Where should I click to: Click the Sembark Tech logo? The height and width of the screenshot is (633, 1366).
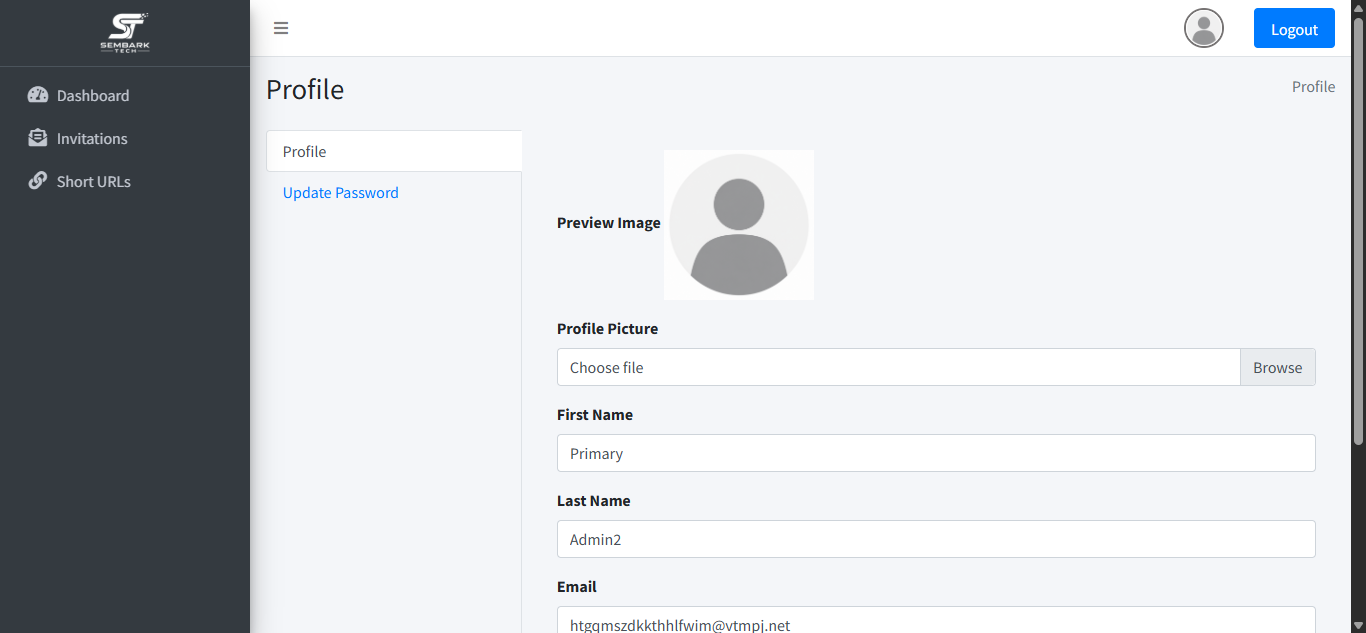(x=125, y=32)
